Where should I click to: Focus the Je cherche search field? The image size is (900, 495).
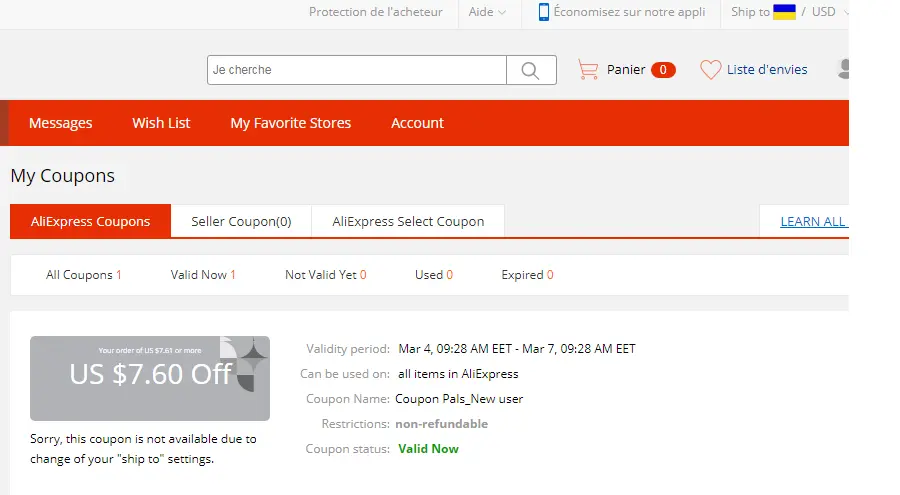pos(356,70)
